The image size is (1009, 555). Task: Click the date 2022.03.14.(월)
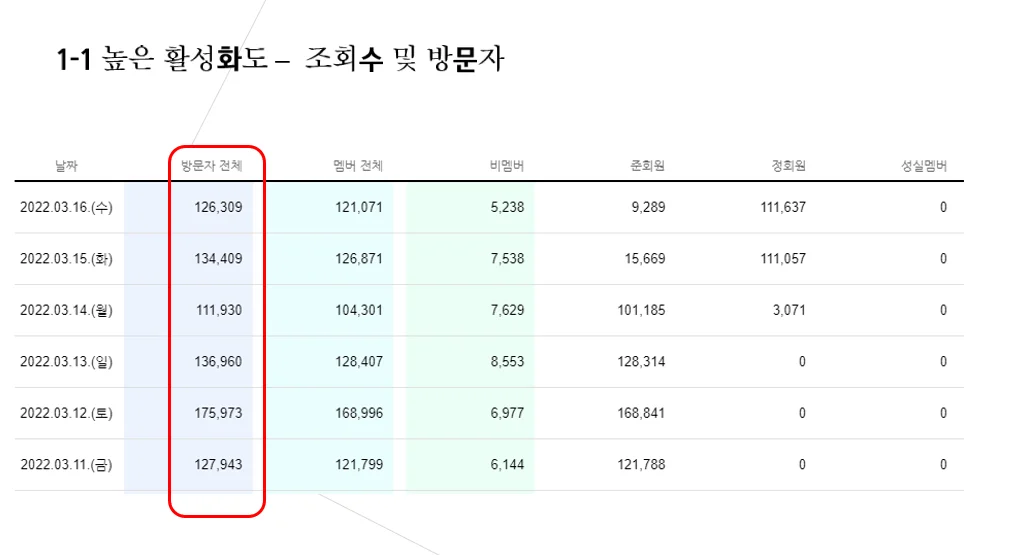pyautogui.click(x=66, y=310)
